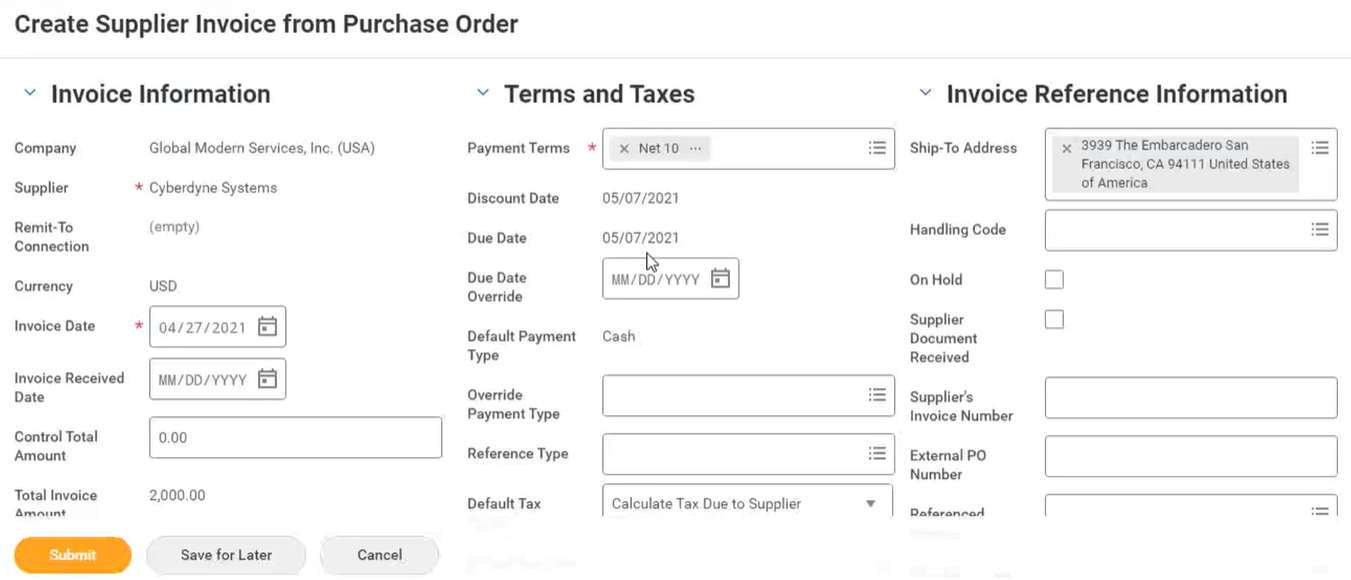
Task: Collapse the Invoice Information section
Action: [30, 93]
